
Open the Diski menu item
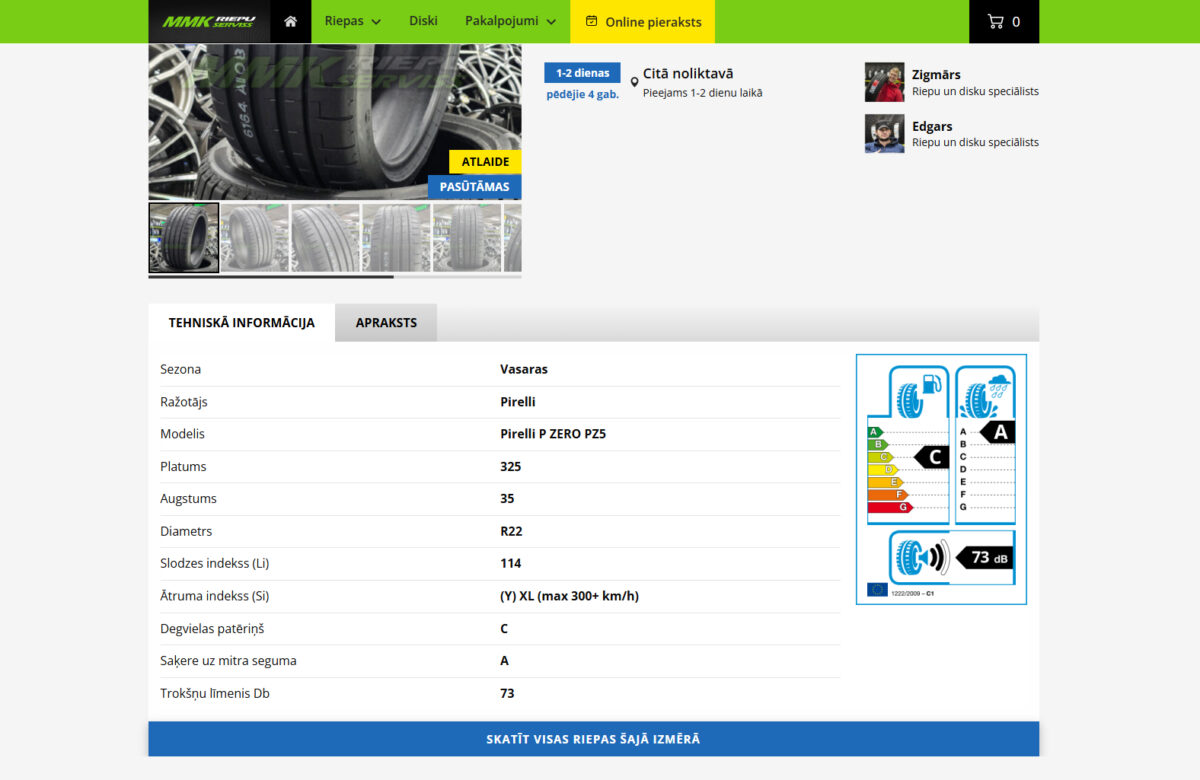423,21
